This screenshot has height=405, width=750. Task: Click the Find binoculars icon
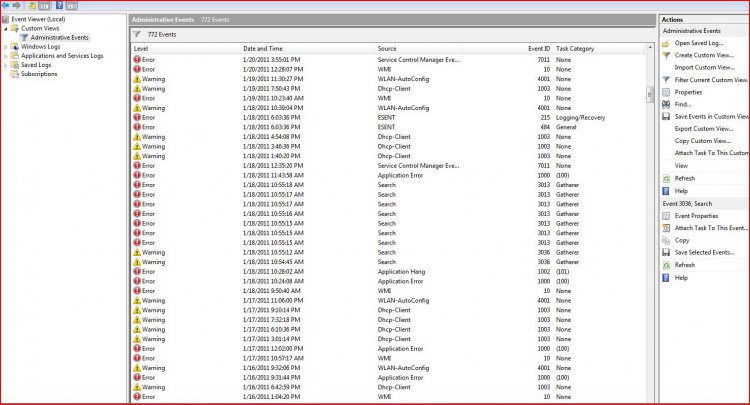(x=666, y=104)
